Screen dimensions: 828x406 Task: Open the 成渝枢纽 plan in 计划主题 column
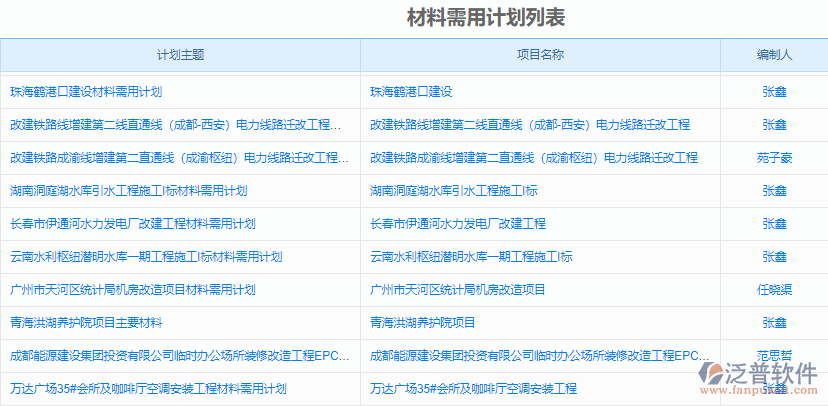click(x=180, y=158)
